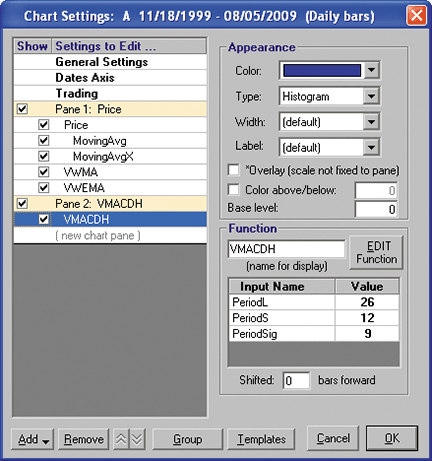
Task: Tick the Color above/below checkbox
Action: [x=233, y=190]
